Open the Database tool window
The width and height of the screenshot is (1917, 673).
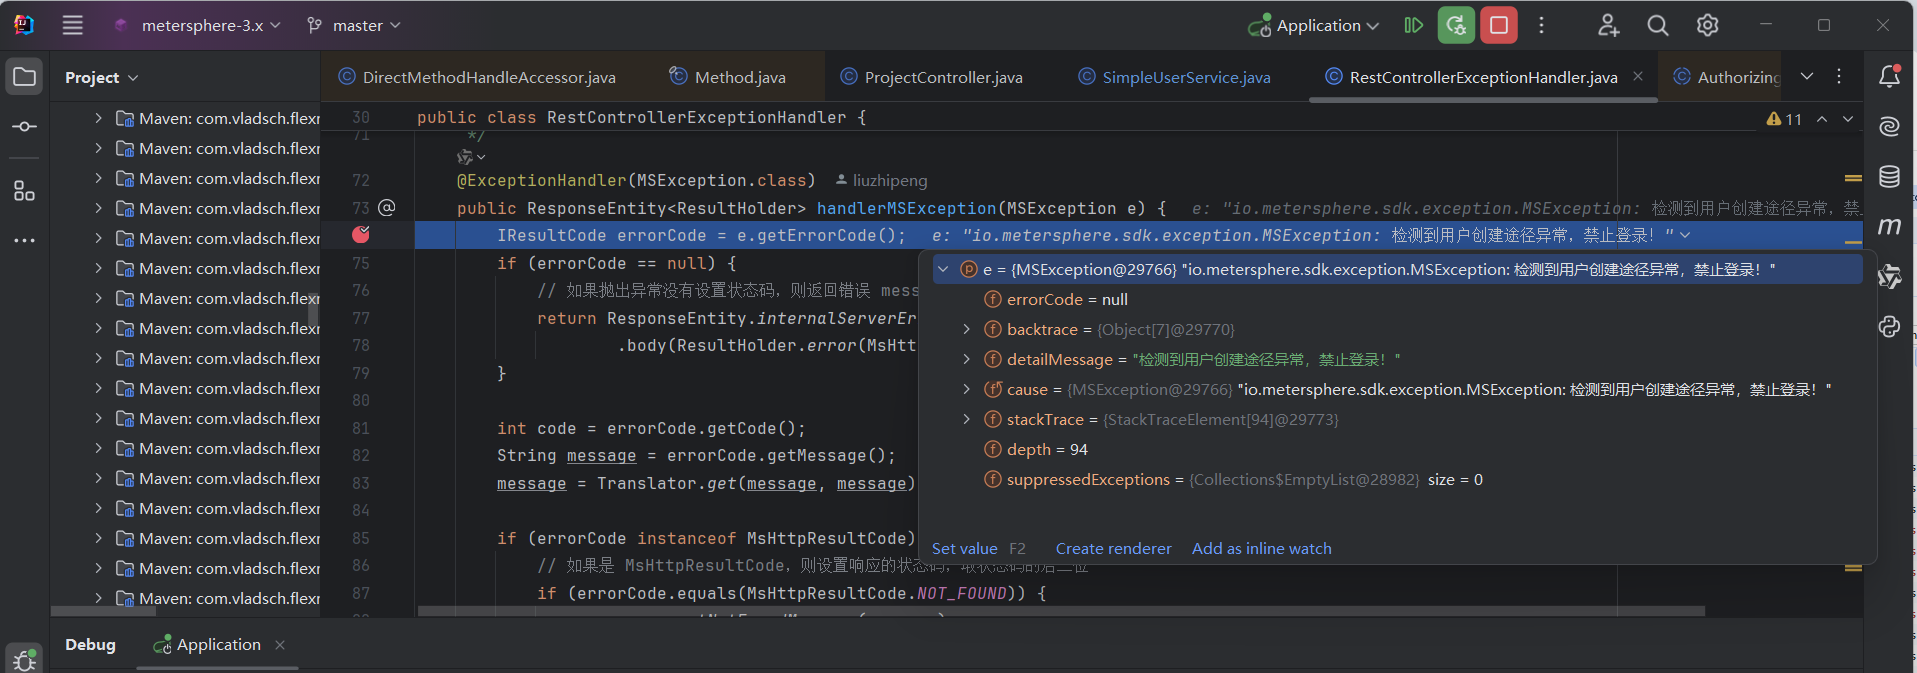click(1889, 177)
